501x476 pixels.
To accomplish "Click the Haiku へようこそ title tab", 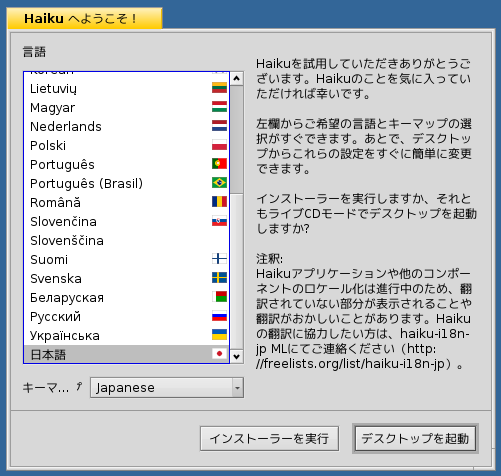I will pyautogui.click(x=84, y=18).
